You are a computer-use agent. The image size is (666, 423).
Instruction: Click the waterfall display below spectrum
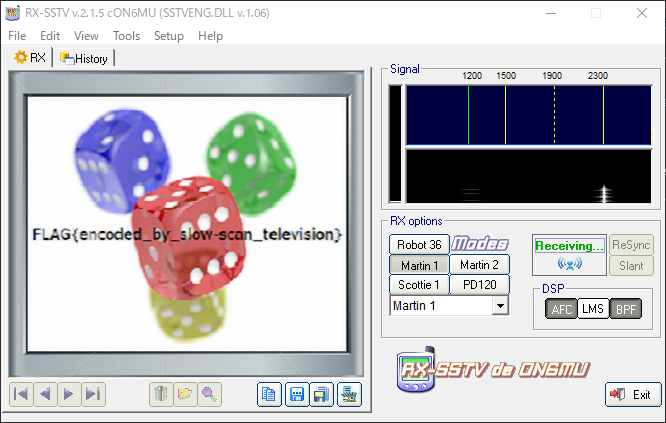click(529, 176)
